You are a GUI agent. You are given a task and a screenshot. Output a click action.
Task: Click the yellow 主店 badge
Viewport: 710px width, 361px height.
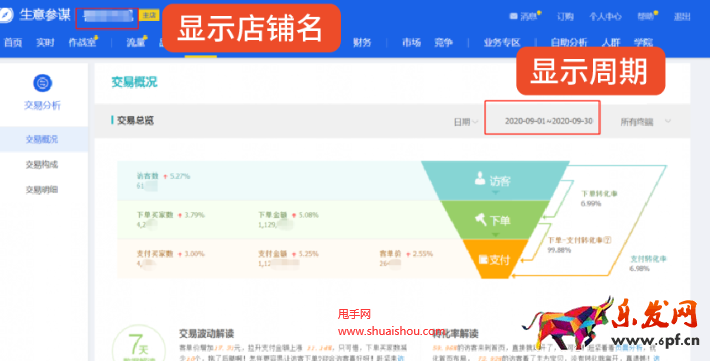point(149,15)
